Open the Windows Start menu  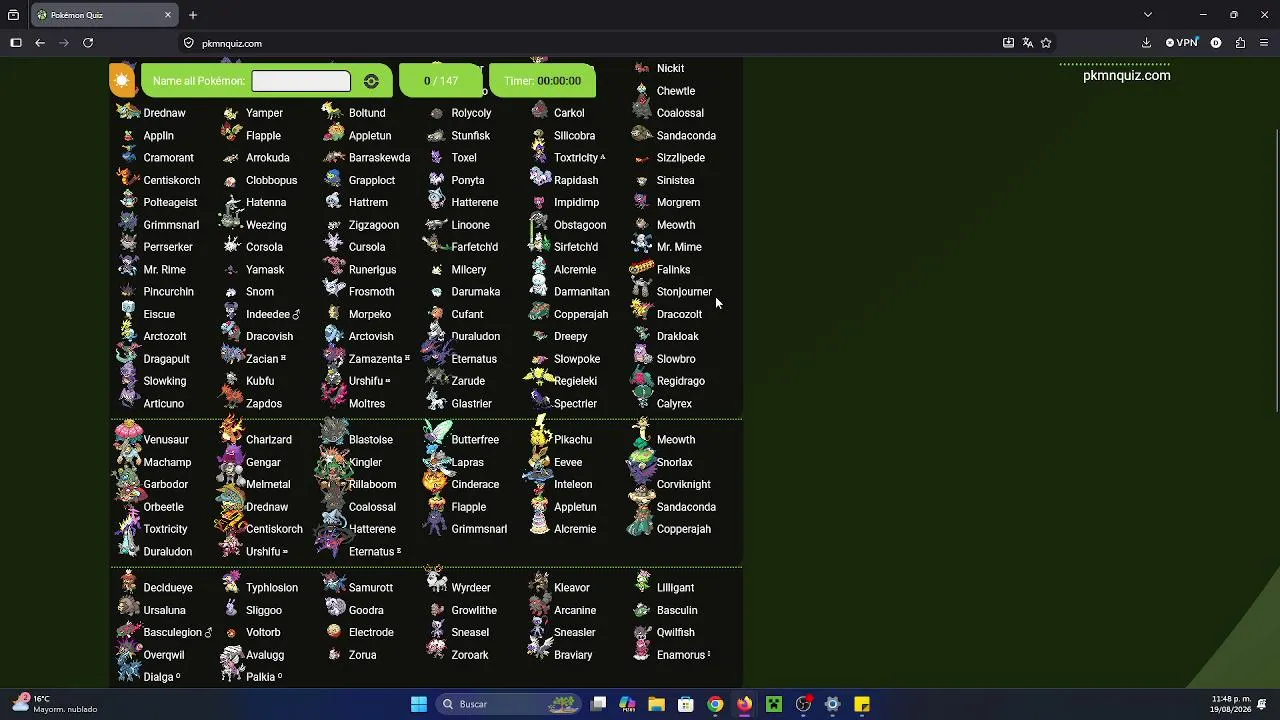coord(419,704)
